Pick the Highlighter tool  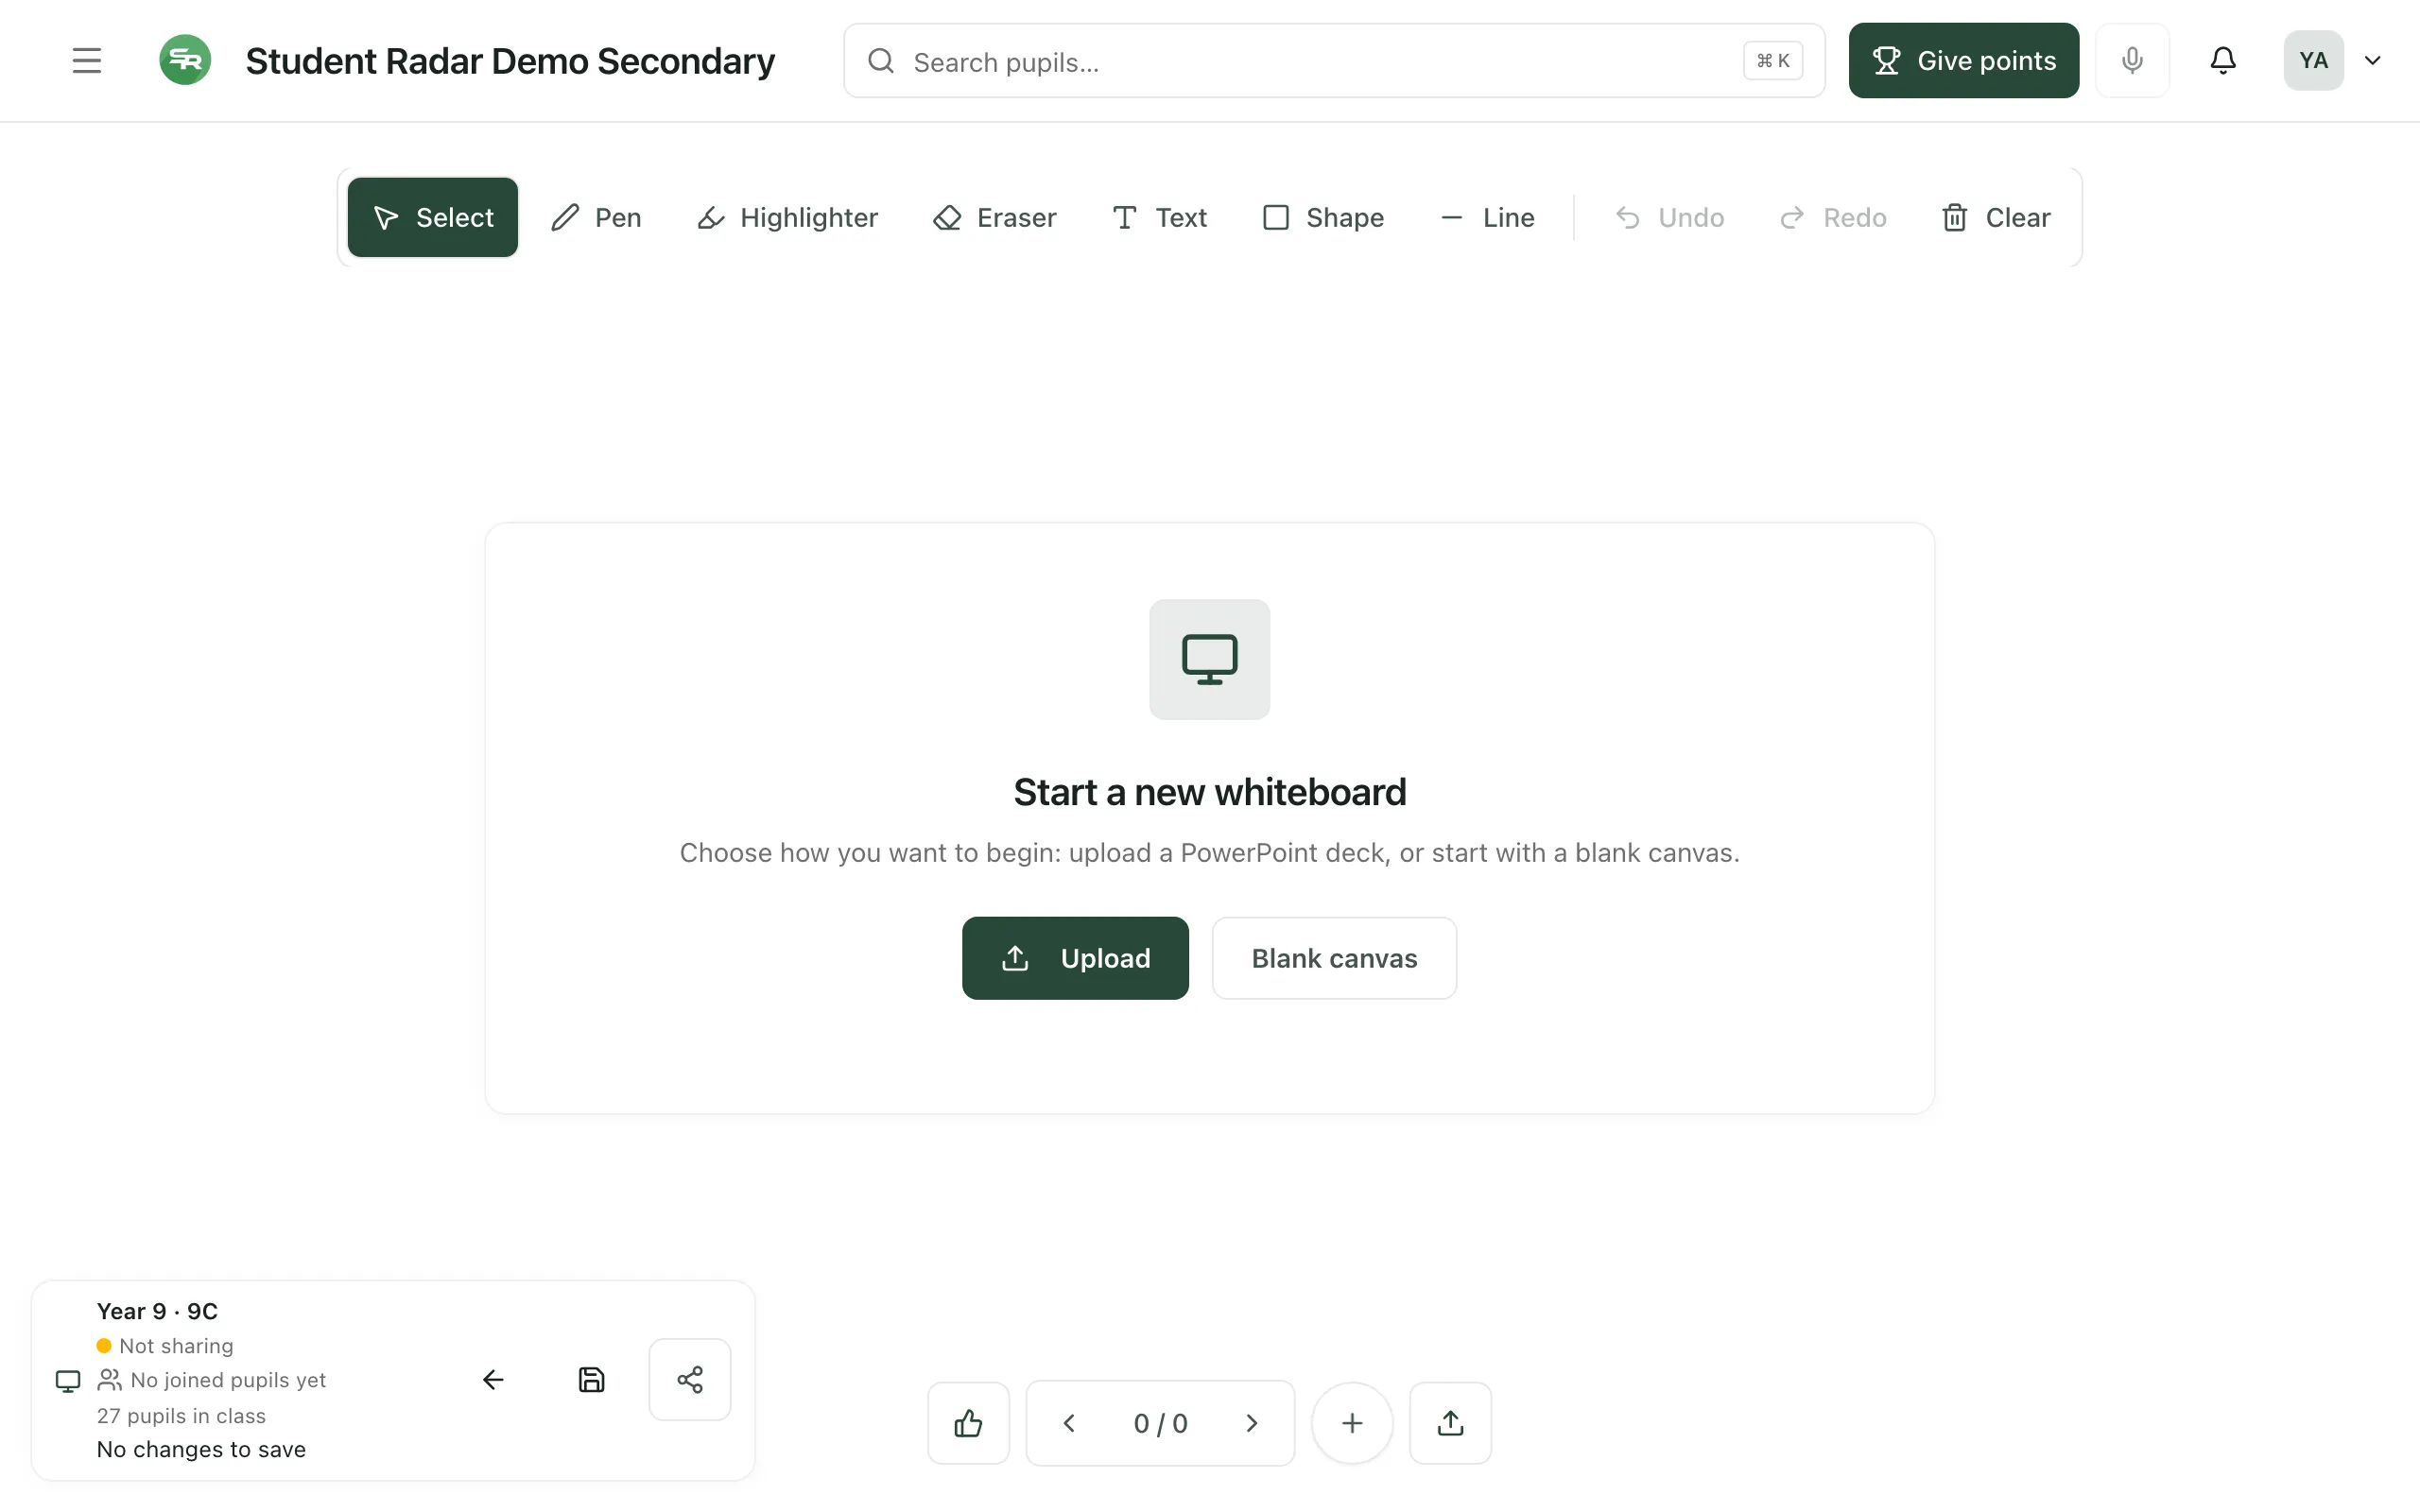(x=787, y=217)
